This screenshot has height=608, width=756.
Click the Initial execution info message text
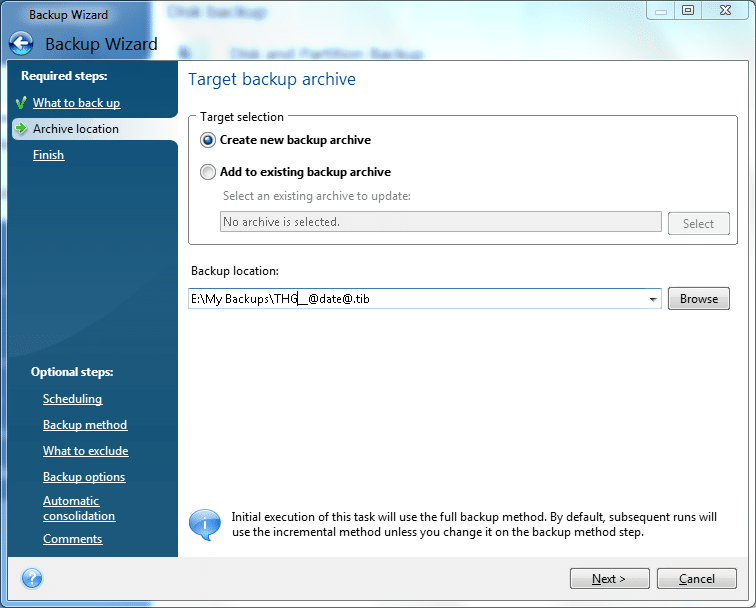point(474,524)
